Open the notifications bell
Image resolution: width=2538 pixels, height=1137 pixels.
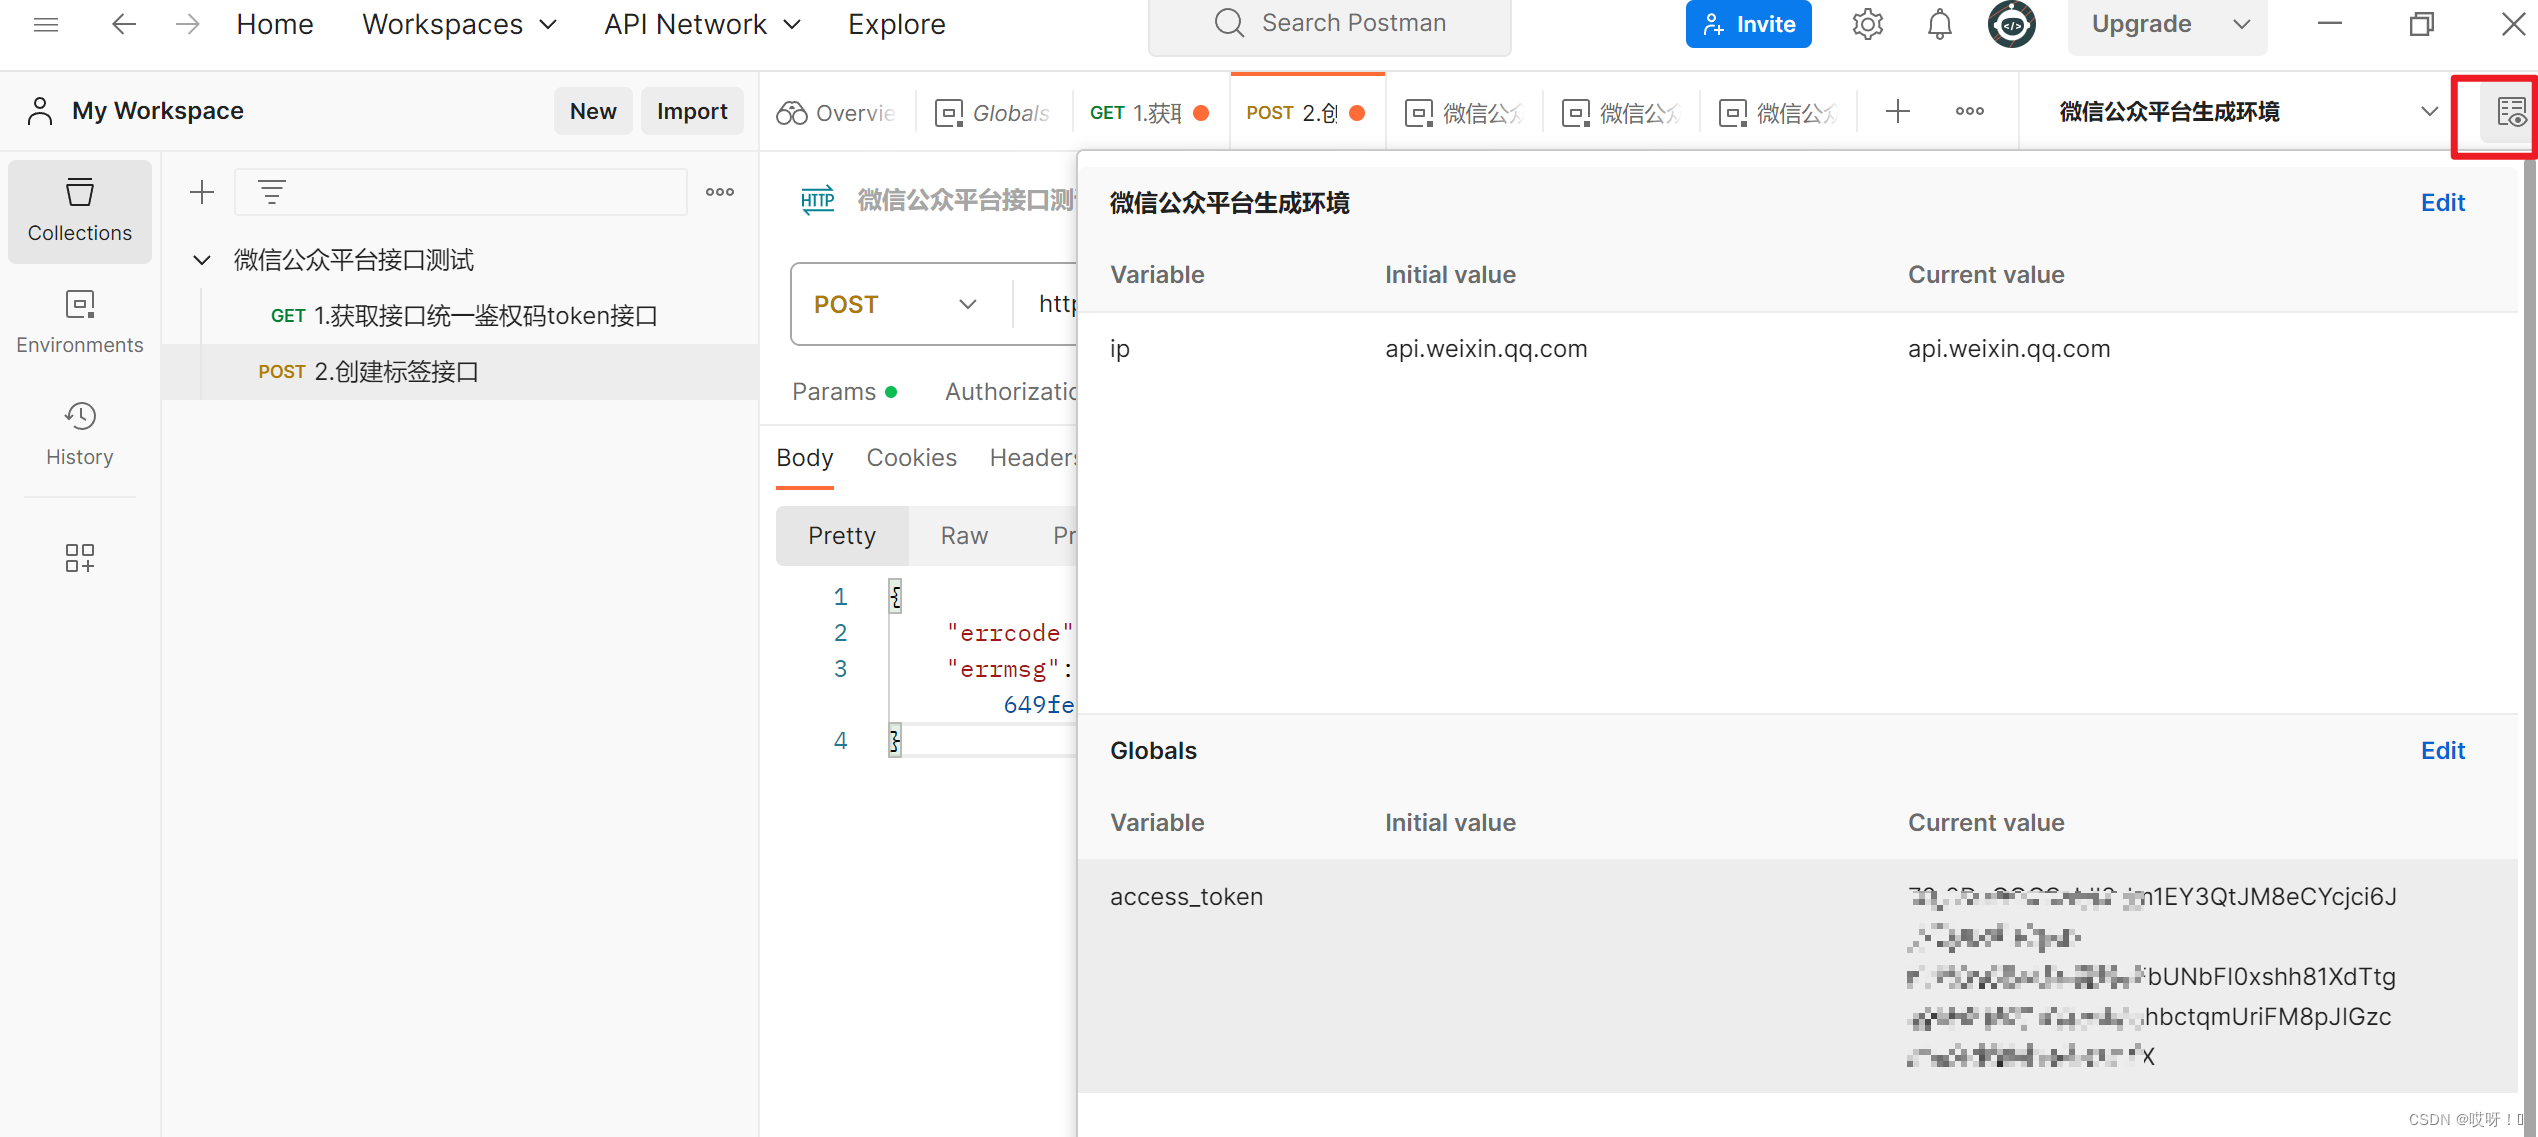(x=1939, y=24)
